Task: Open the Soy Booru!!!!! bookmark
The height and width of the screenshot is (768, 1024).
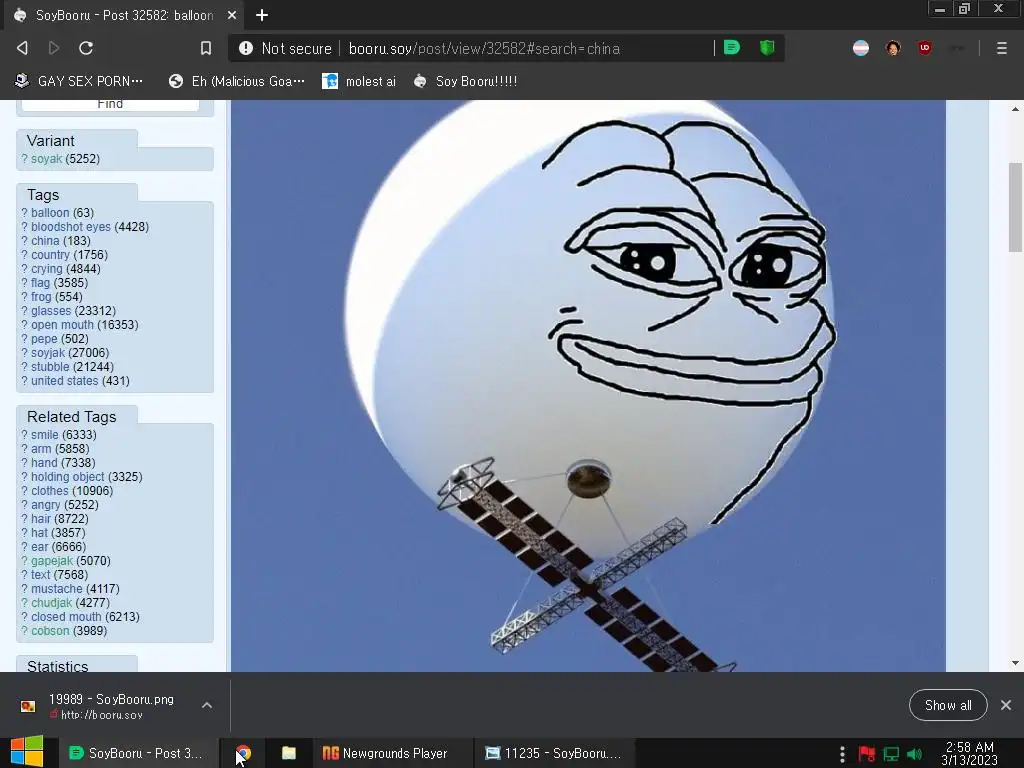Action: (466, 81)
